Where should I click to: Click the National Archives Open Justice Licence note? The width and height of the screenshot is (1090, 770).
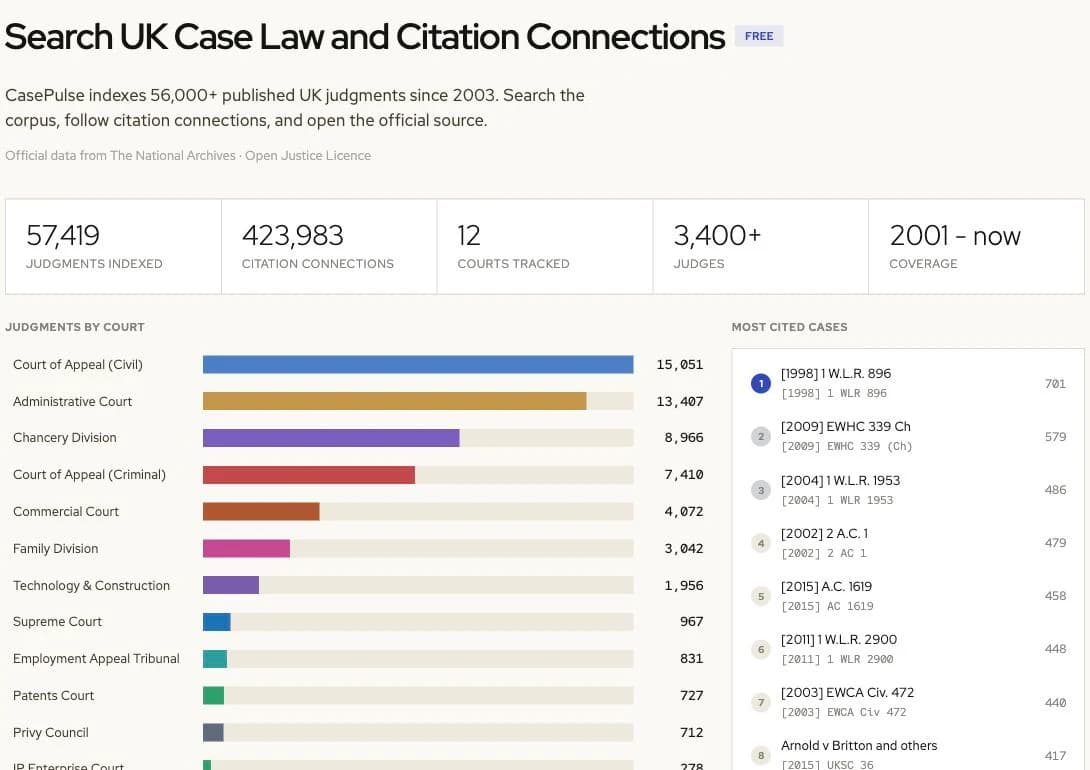[188, 156]
